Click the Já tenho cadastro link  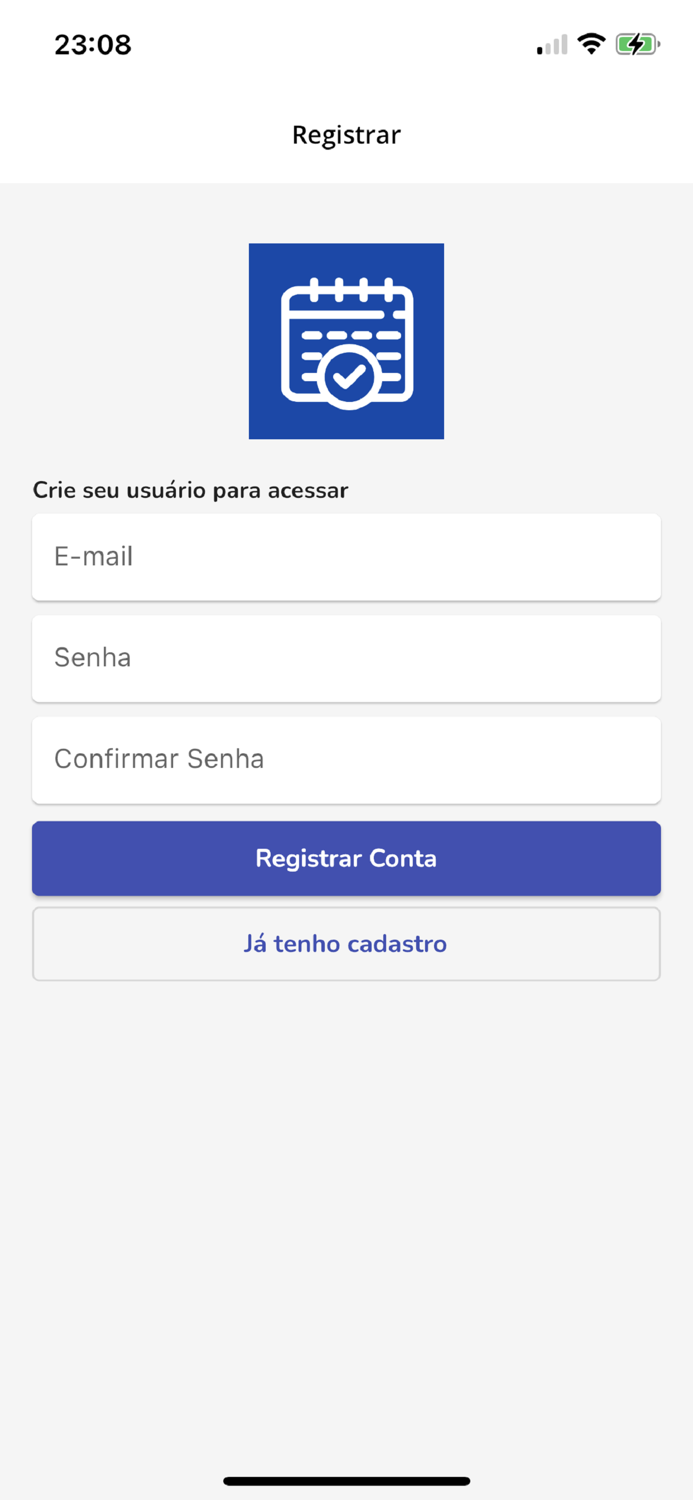tap(346, 943)
